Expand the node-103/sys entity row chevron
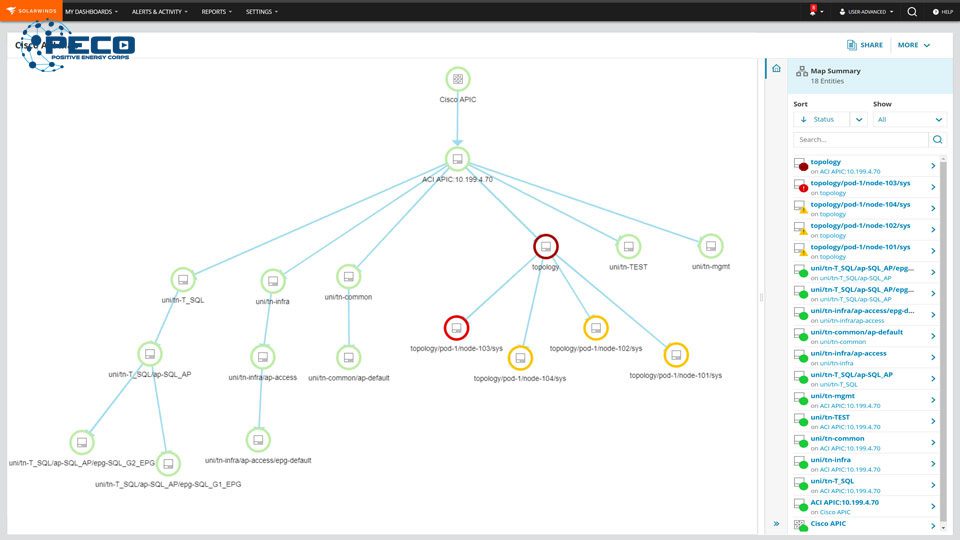 pyautogui.click(x=933, y=187)
